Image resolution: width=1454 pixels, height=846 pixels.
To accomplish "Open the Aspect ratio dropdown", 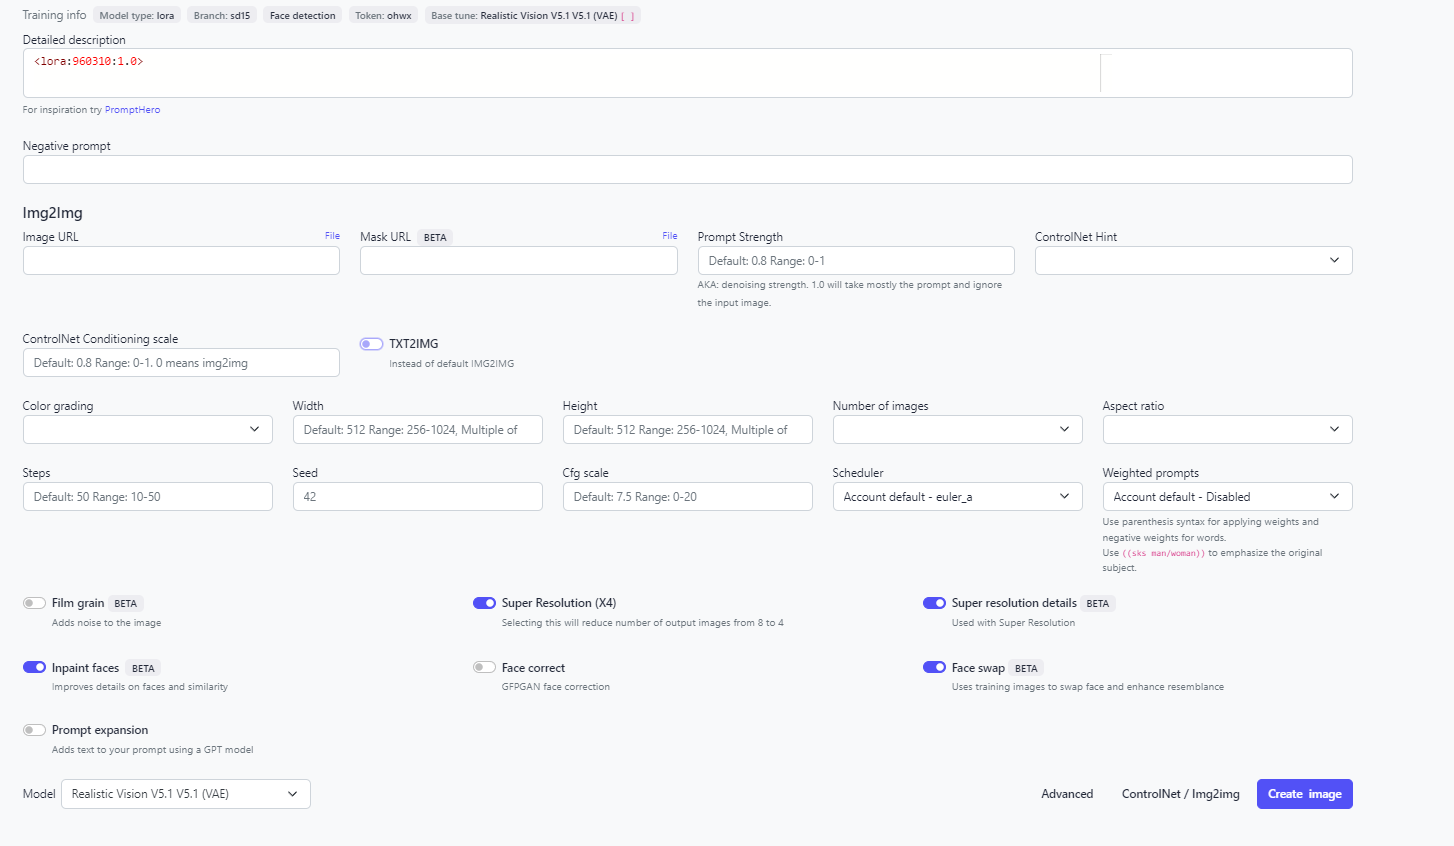I will click(1227, 430).
